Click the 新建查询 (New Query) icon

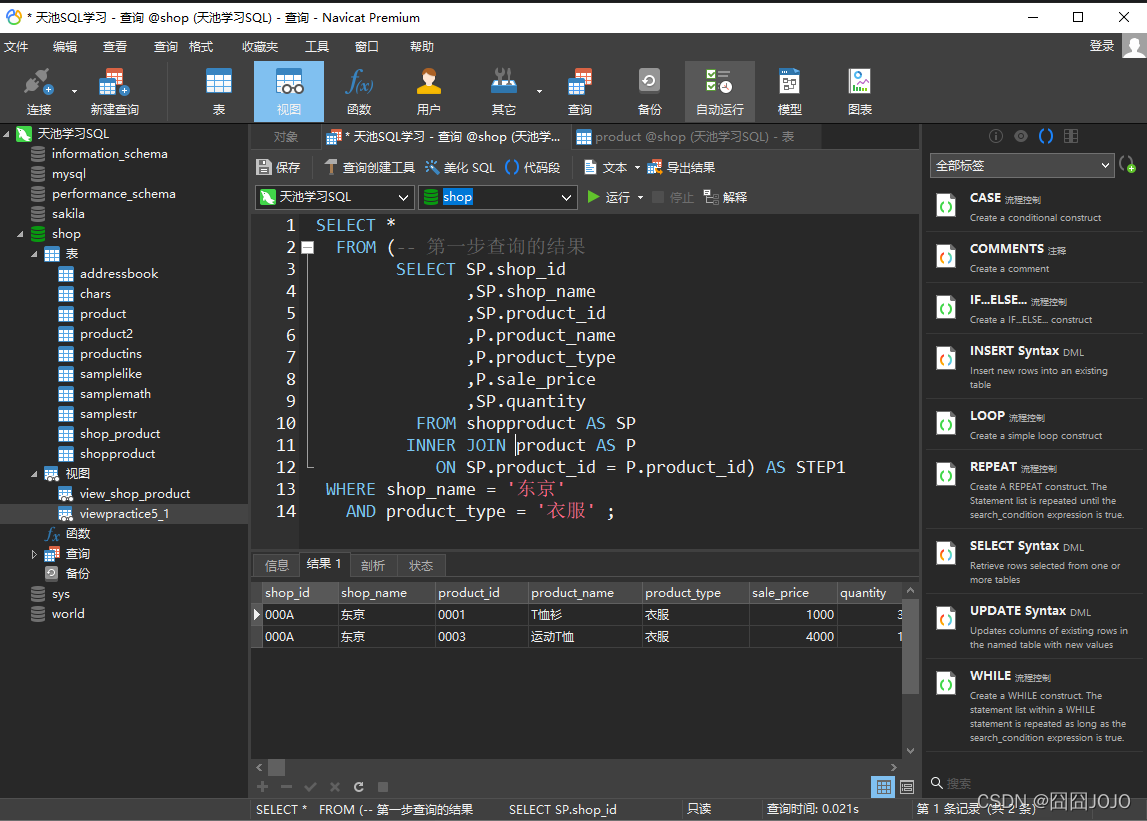click(x=114, y=91)
